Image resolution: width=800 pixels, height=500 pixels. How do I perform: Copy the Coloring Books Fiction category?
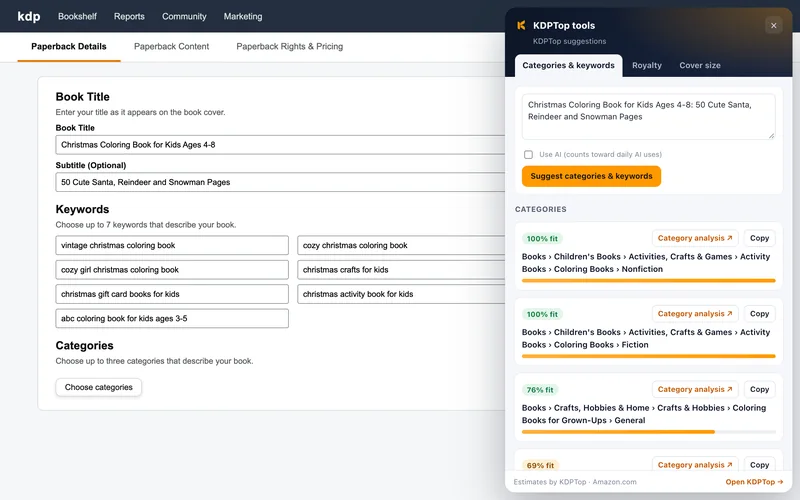tap(759, 314)
